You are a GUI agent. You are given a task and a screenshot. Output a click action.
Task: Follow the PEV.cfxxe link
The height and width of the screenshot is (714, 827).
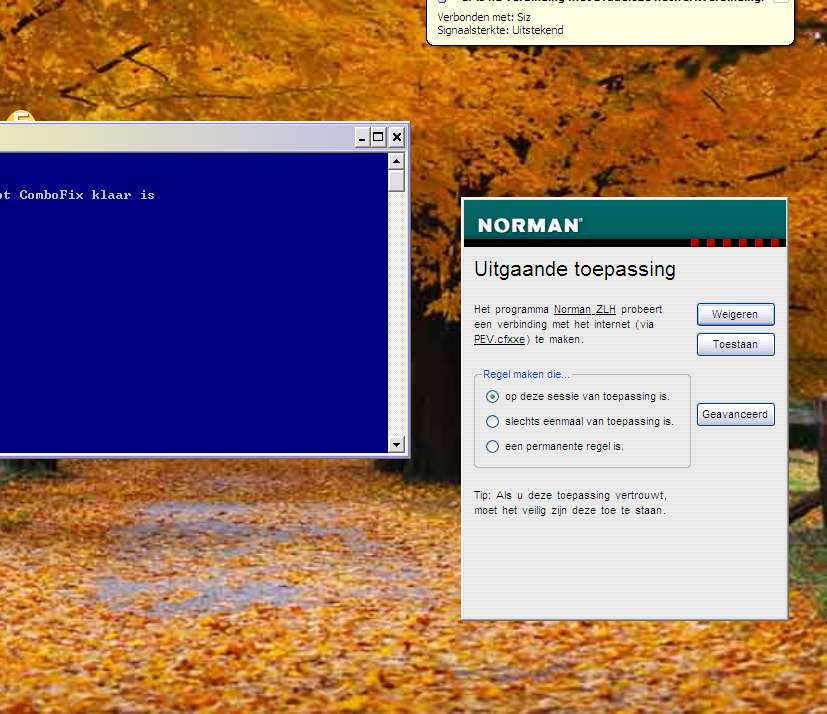(x=499, y=339)
